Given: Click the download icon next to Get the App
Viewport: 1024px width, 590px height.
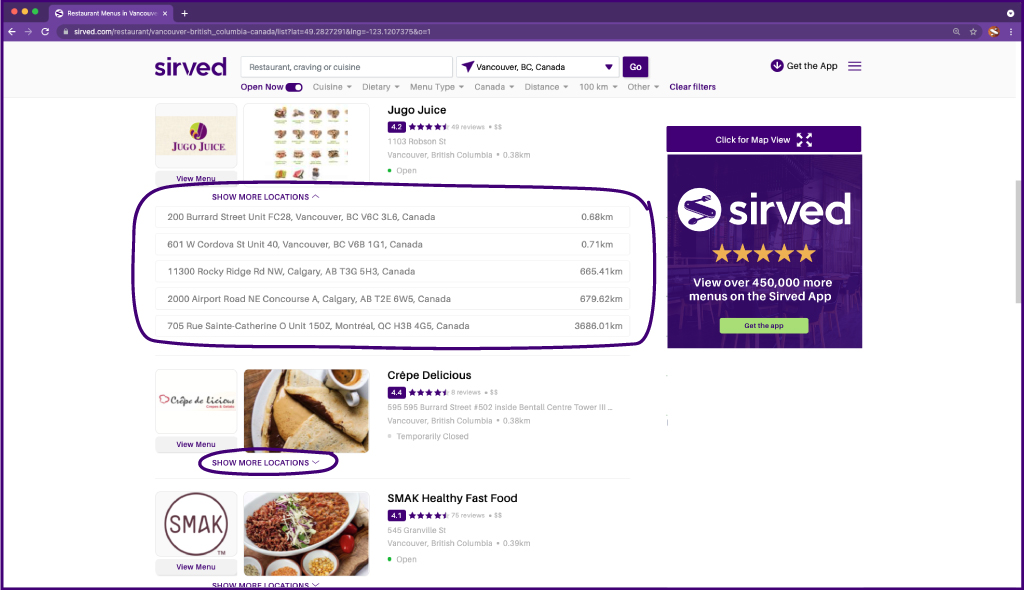Looking at the screenshot, I should (776, 66).
